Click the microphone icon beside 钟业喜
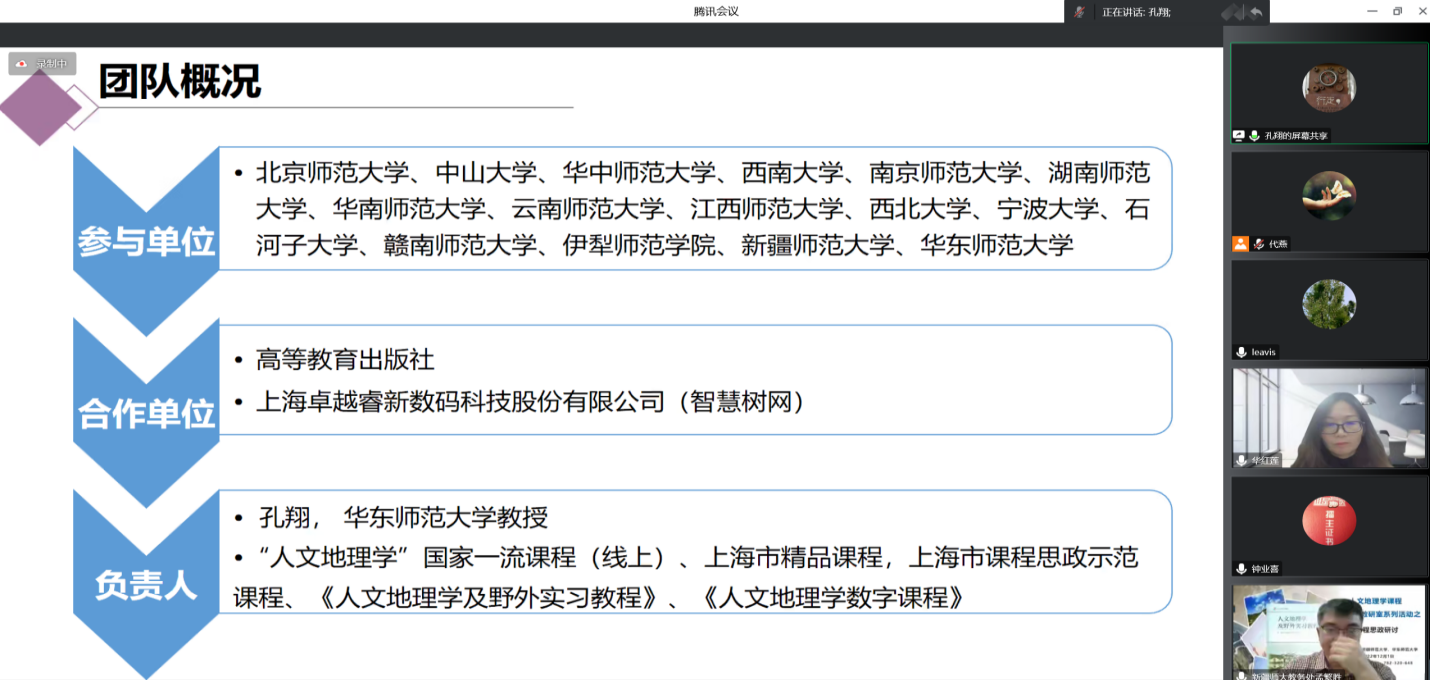This screenshot has width=1430, height=680. pyautogui.click(x=1241, y=568)
